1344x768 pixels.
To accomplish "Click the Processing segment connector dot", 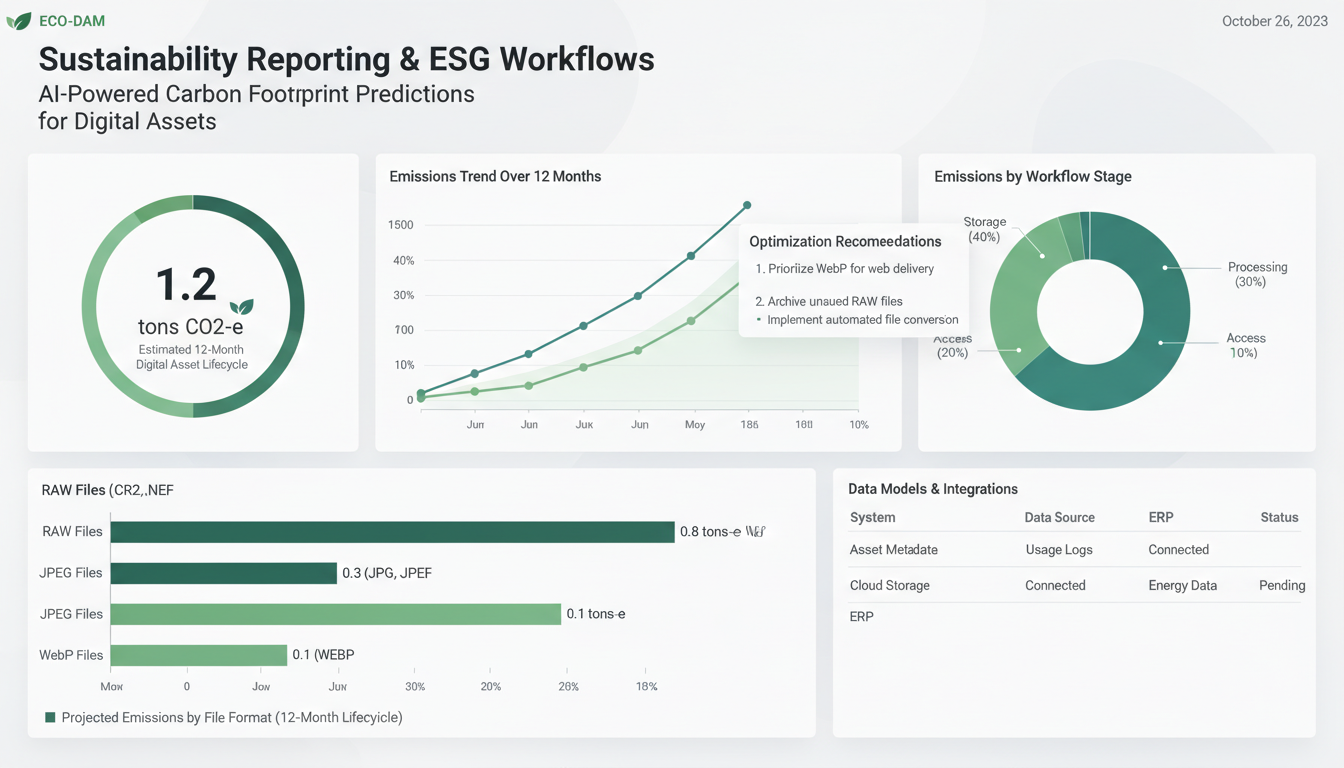I will 1163,267.
